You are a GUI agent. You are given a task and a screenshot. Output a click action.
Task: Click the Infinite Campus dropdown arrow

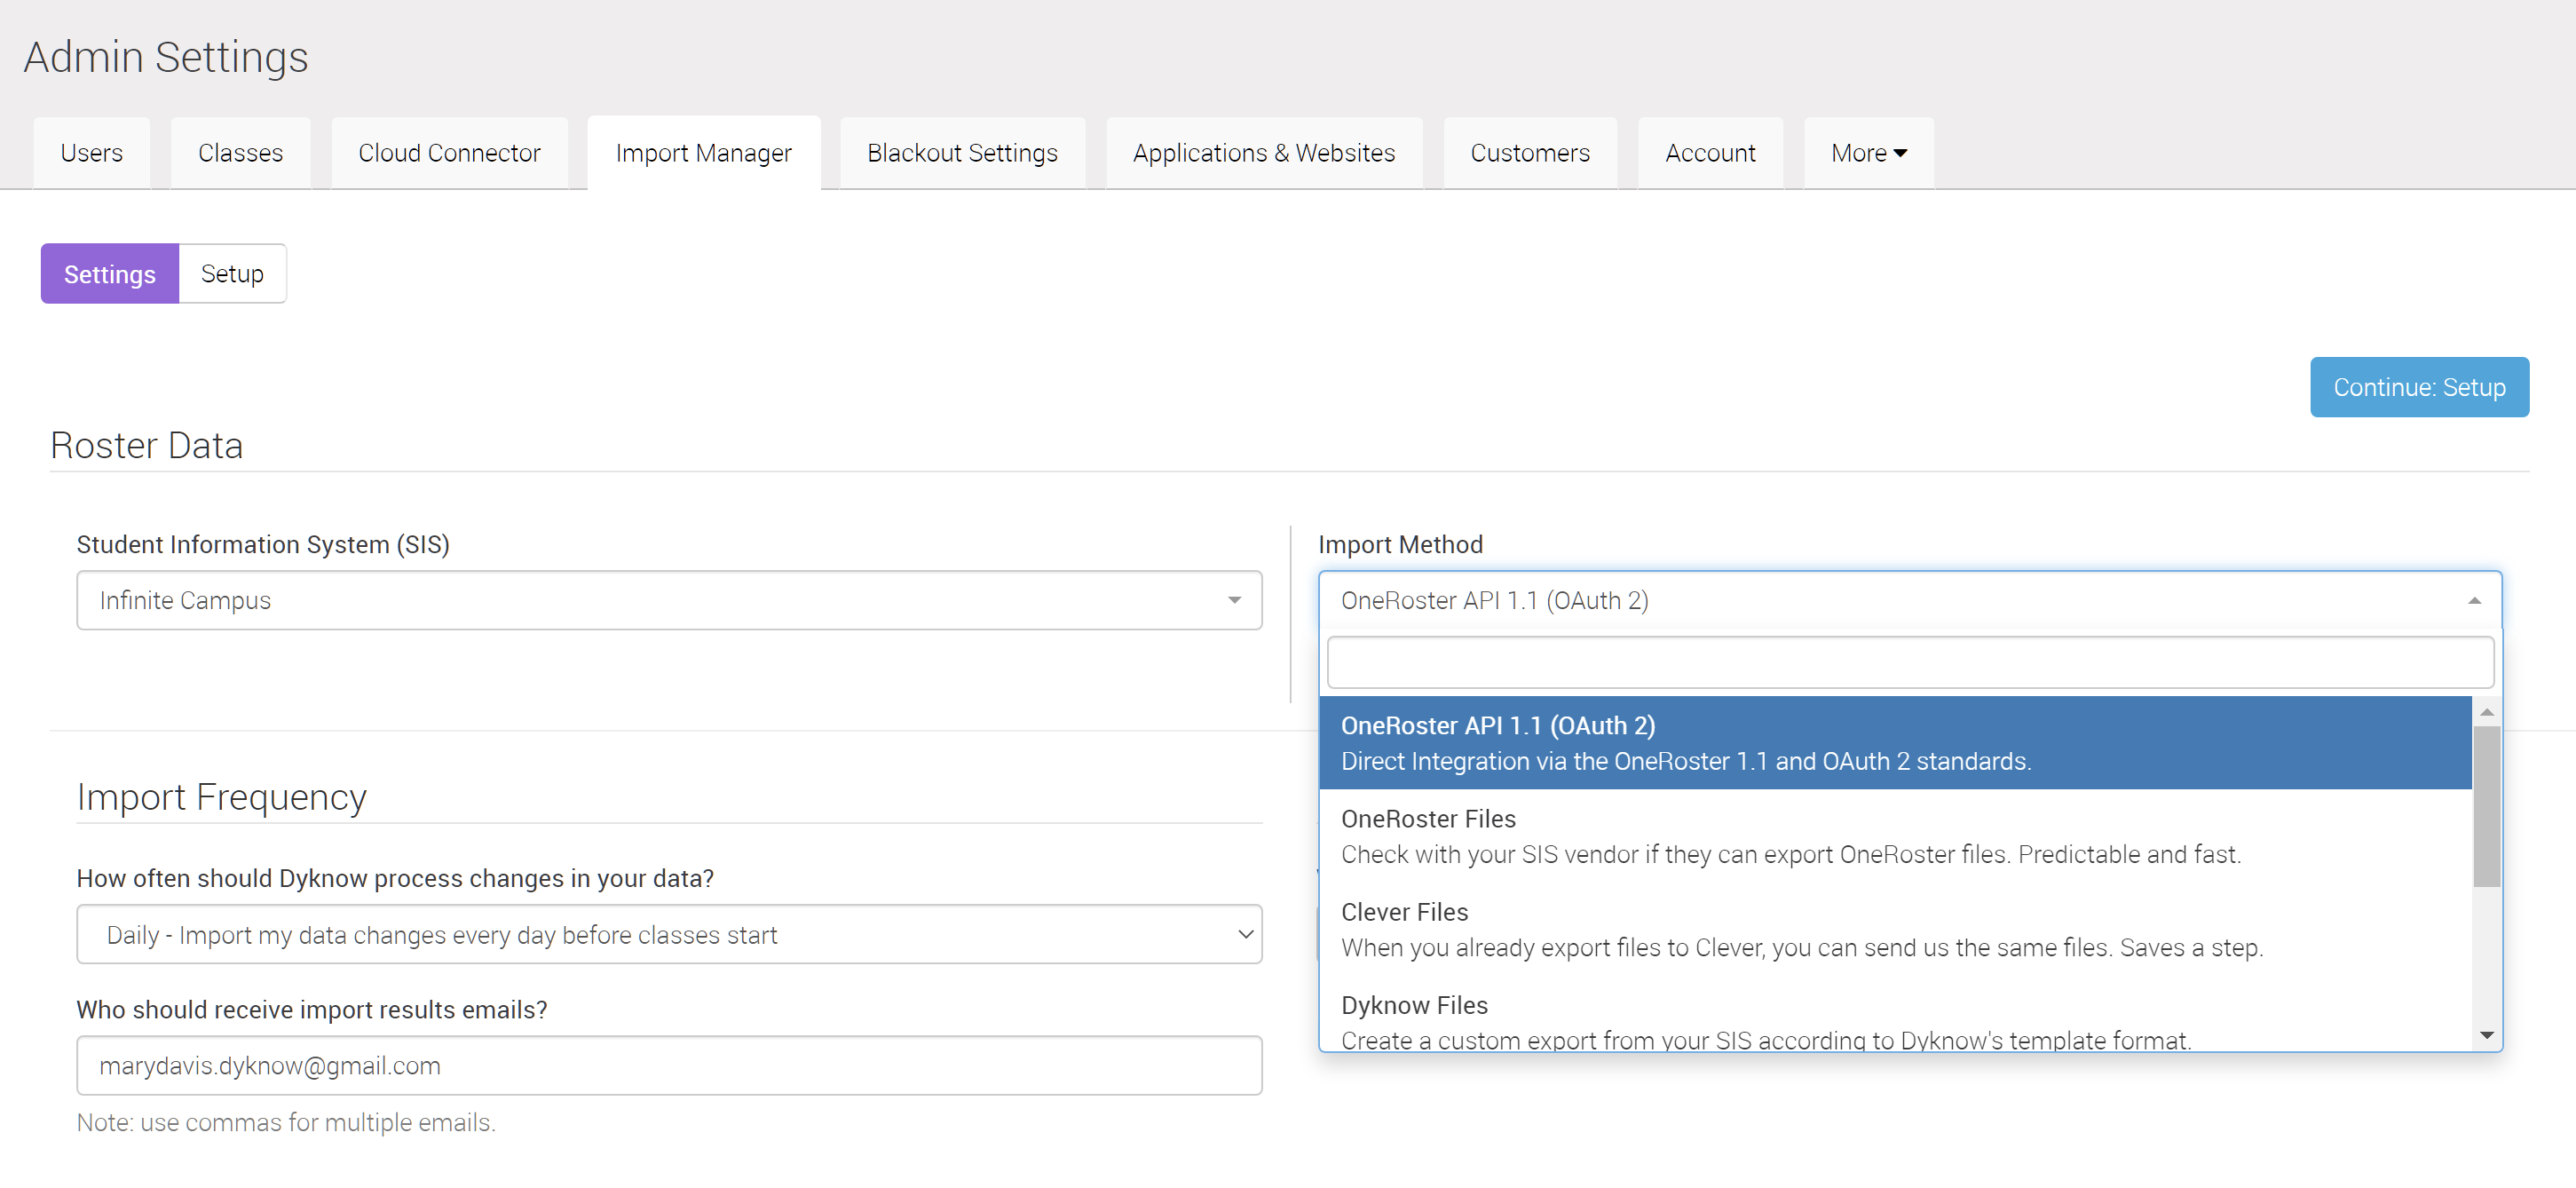[1234, 600]
